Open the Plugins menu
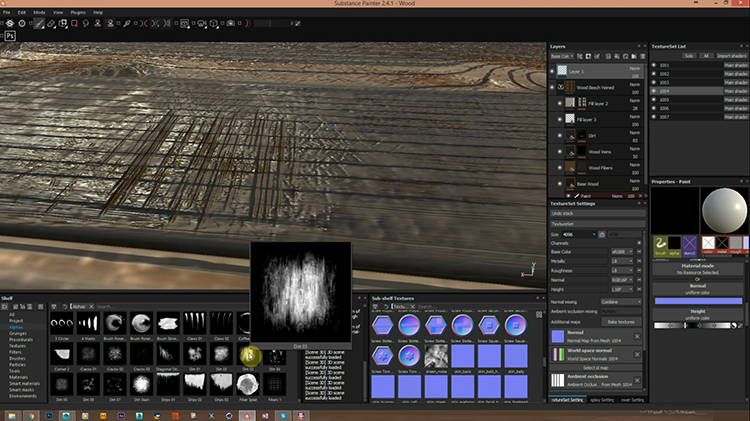The width and height of the screenshot is (750, 421). [78, 12]
